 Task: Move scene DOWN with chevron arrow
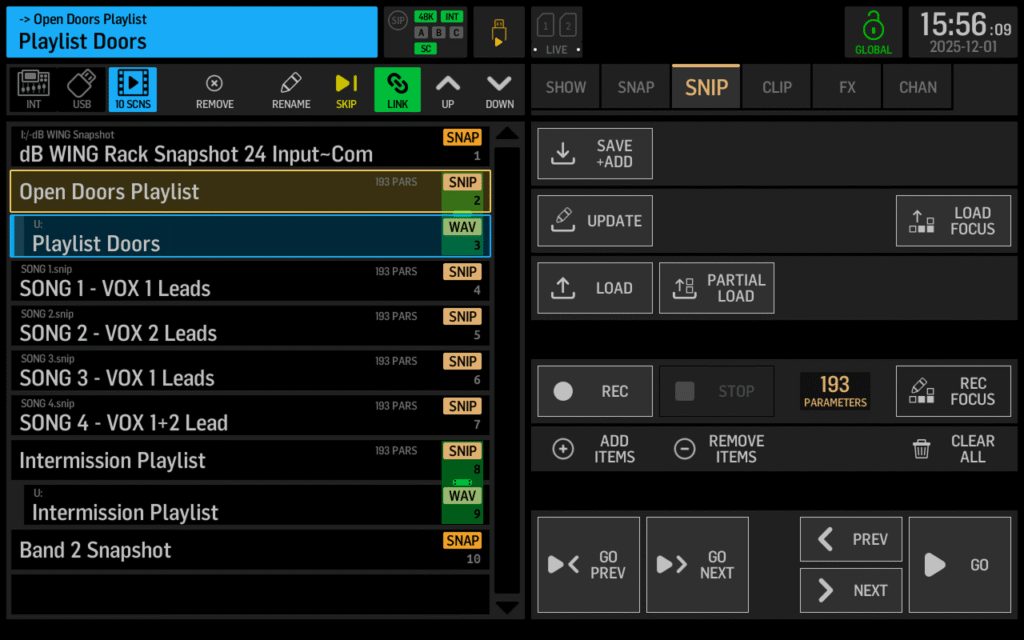click(499, 89)
